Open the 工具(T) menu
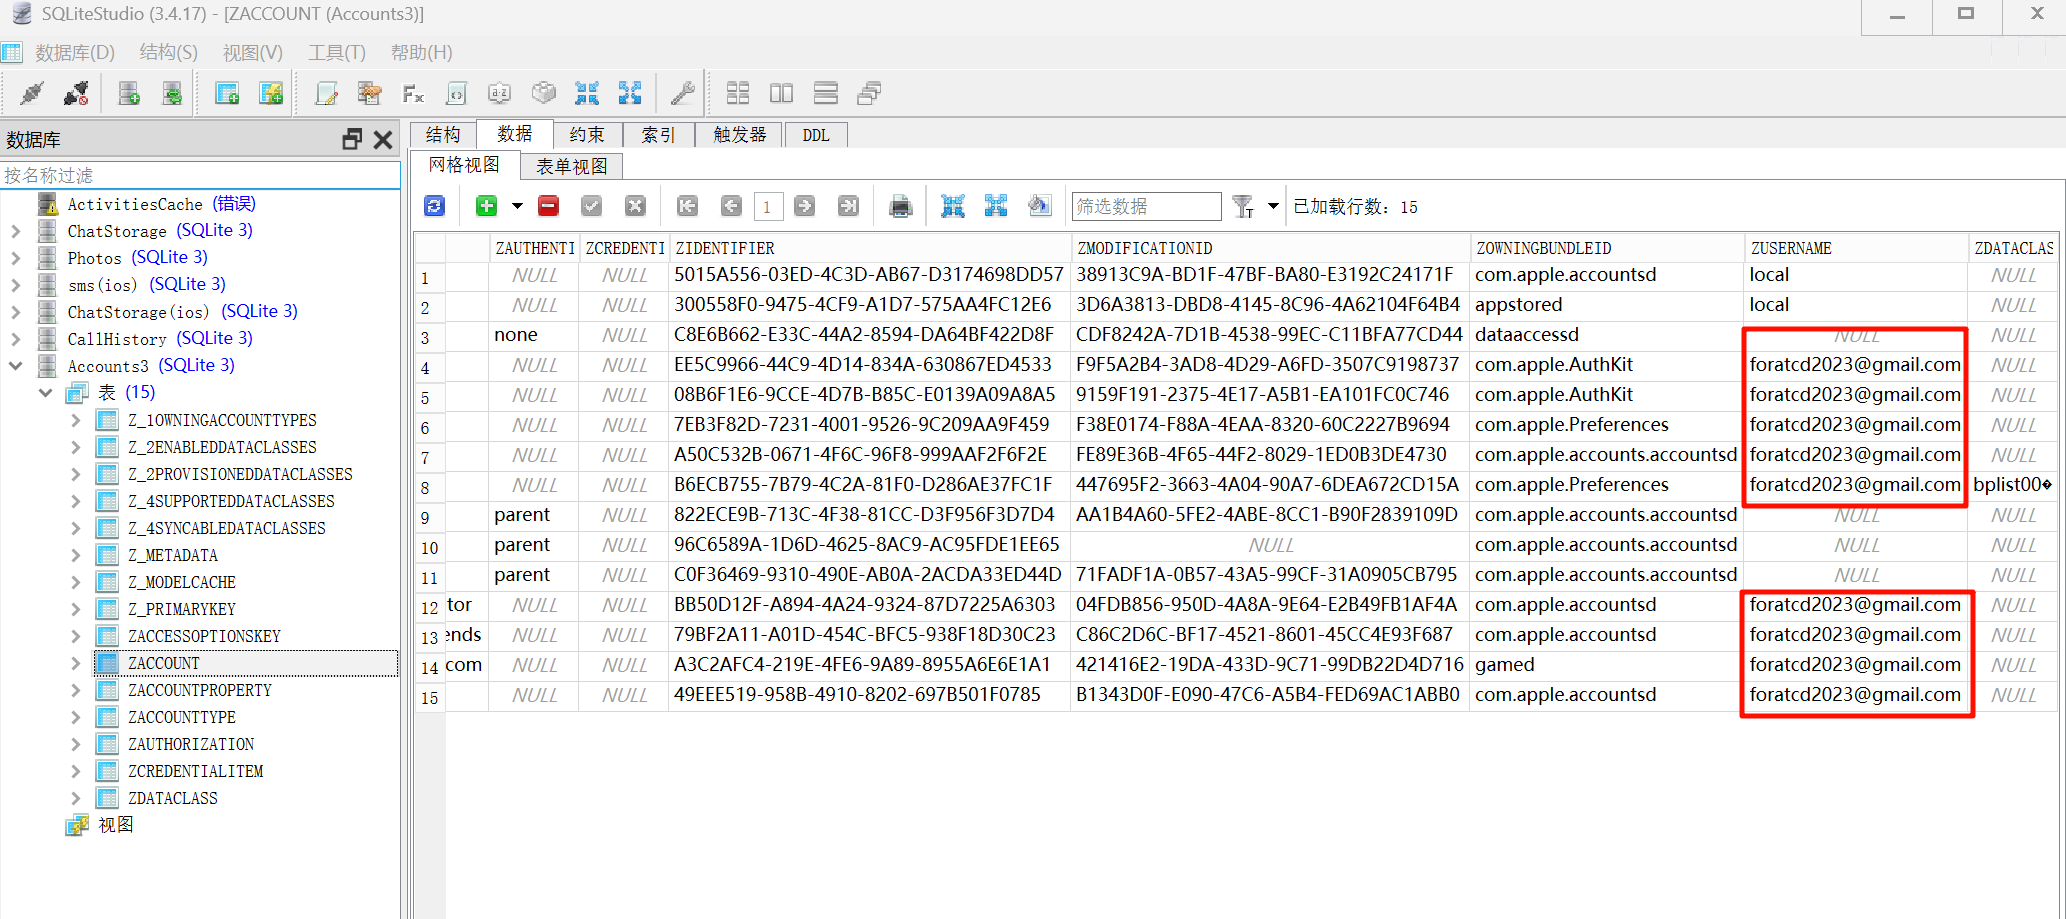 (336, 53)
